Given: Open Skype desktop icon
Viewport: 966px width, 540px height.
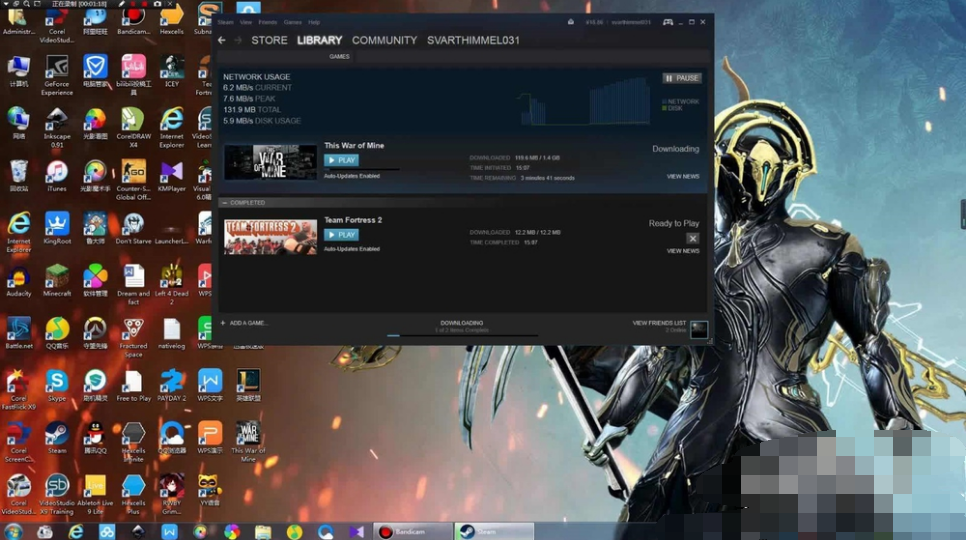Looking at the screenshot, I should coord(57,385).
